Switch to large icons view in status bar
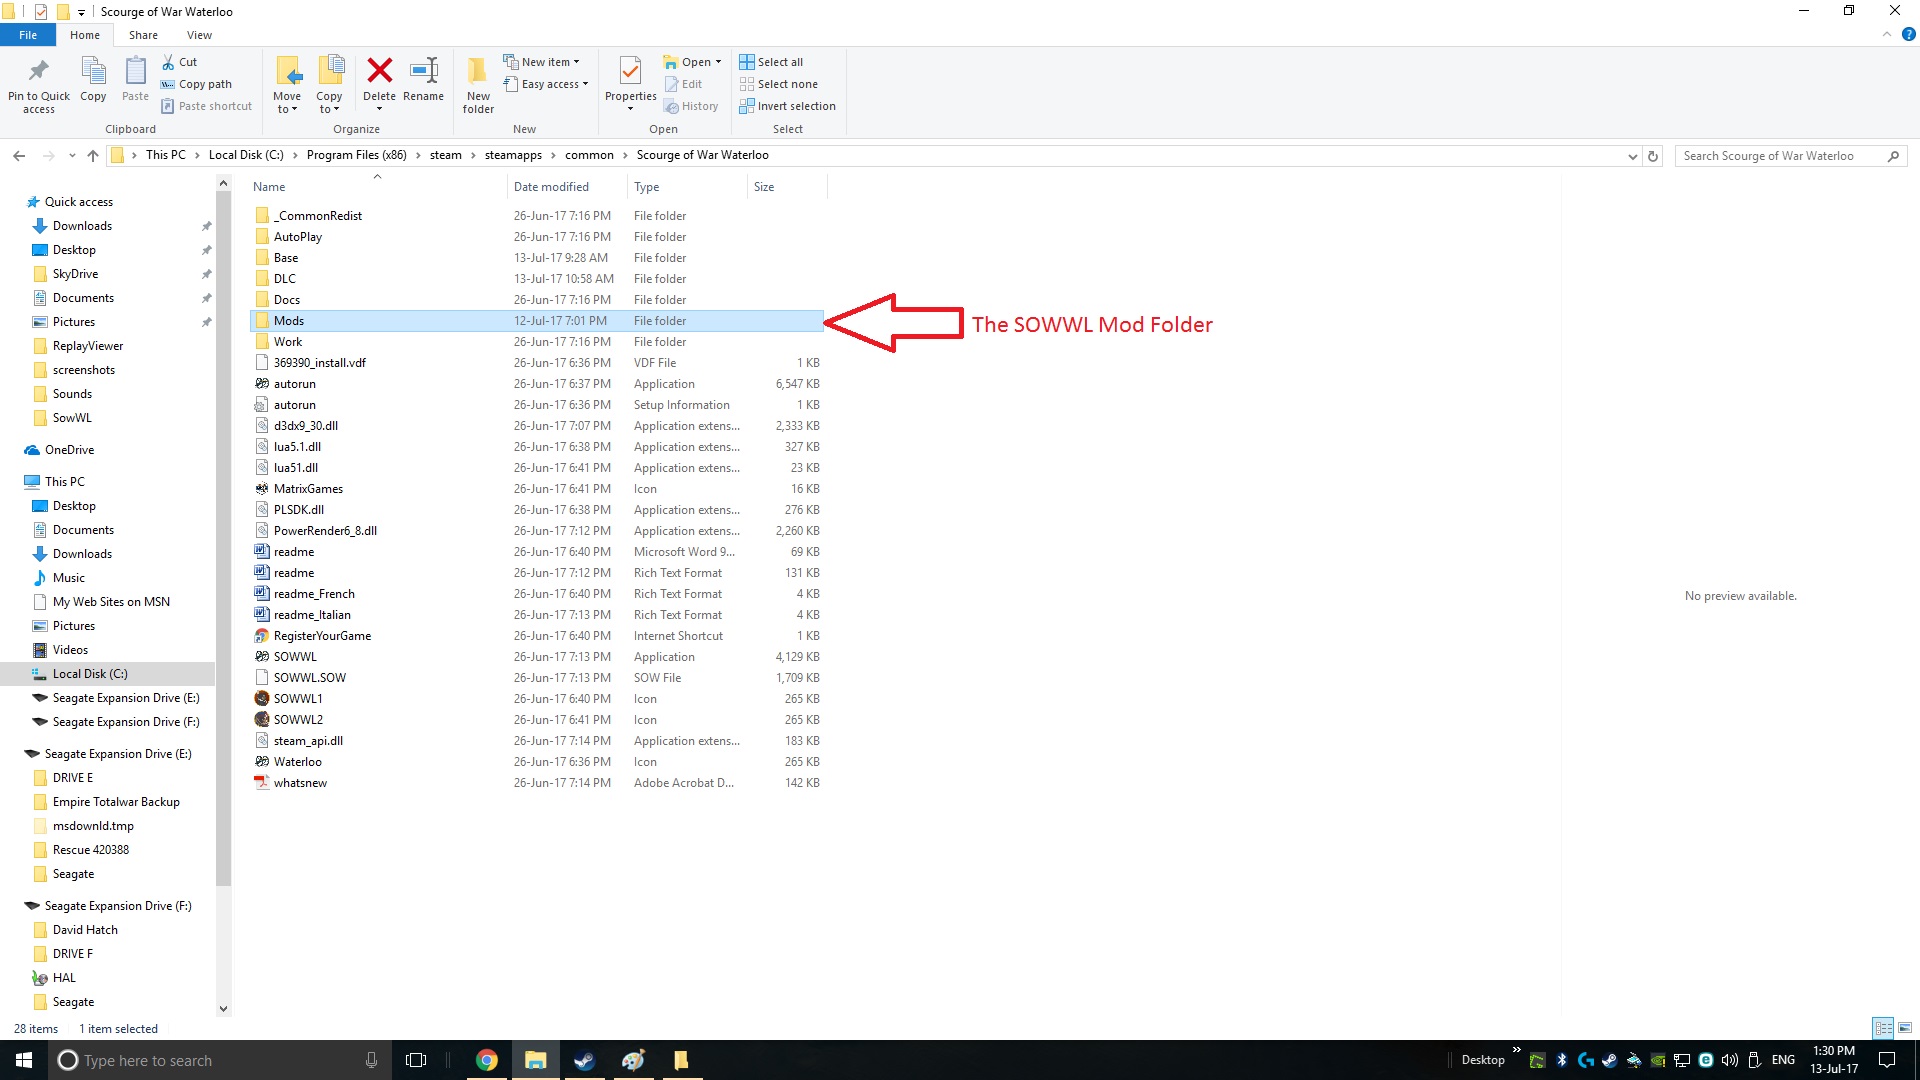This screenshot has height=1080, width=1920. pos(1905,1028)
